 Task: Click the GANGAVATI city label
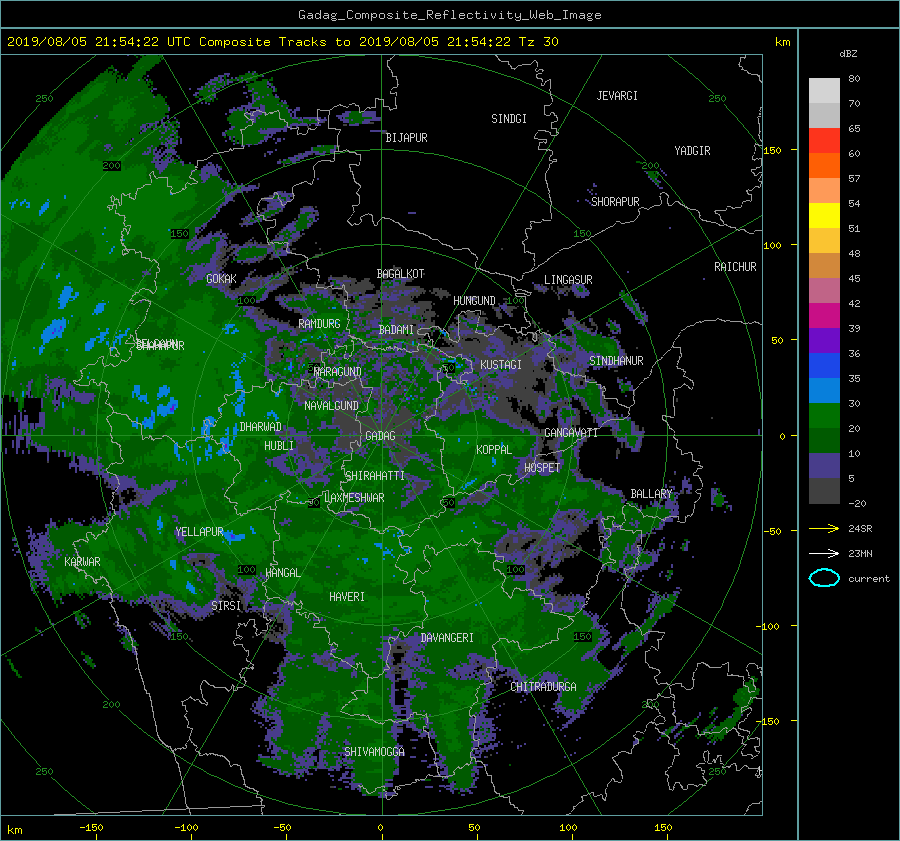pos(571,433)
